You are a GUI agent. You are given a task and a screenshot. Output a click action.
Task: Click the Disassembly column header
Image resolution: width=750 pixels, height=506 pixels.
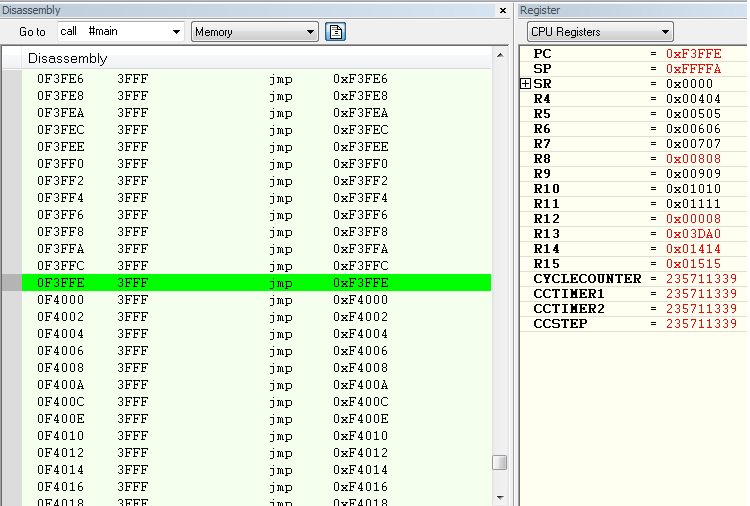(x=256, y=58)
